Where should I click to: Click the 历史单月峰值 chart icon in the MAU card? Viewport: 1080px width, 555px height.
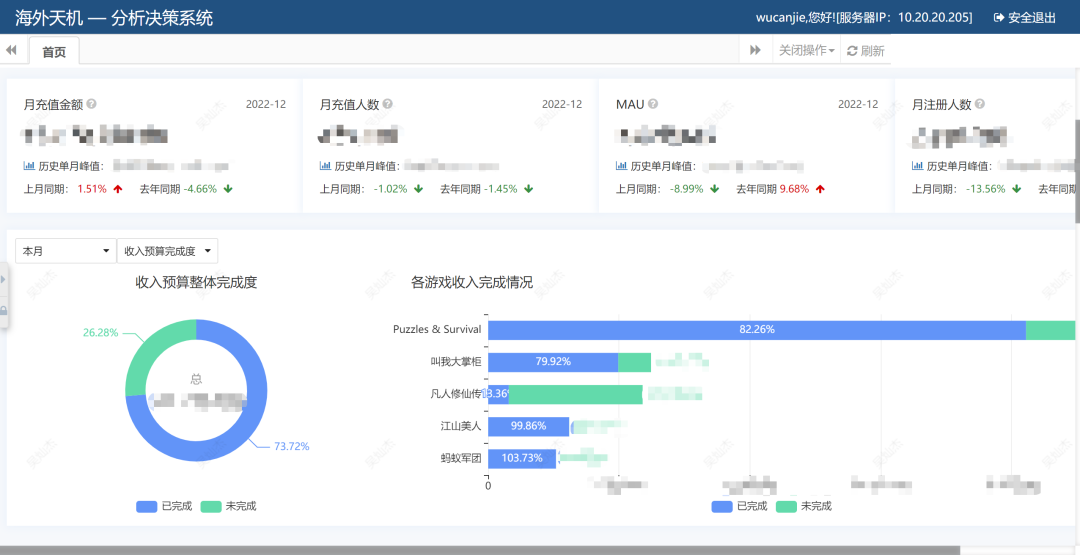click(x=621, y=166)
